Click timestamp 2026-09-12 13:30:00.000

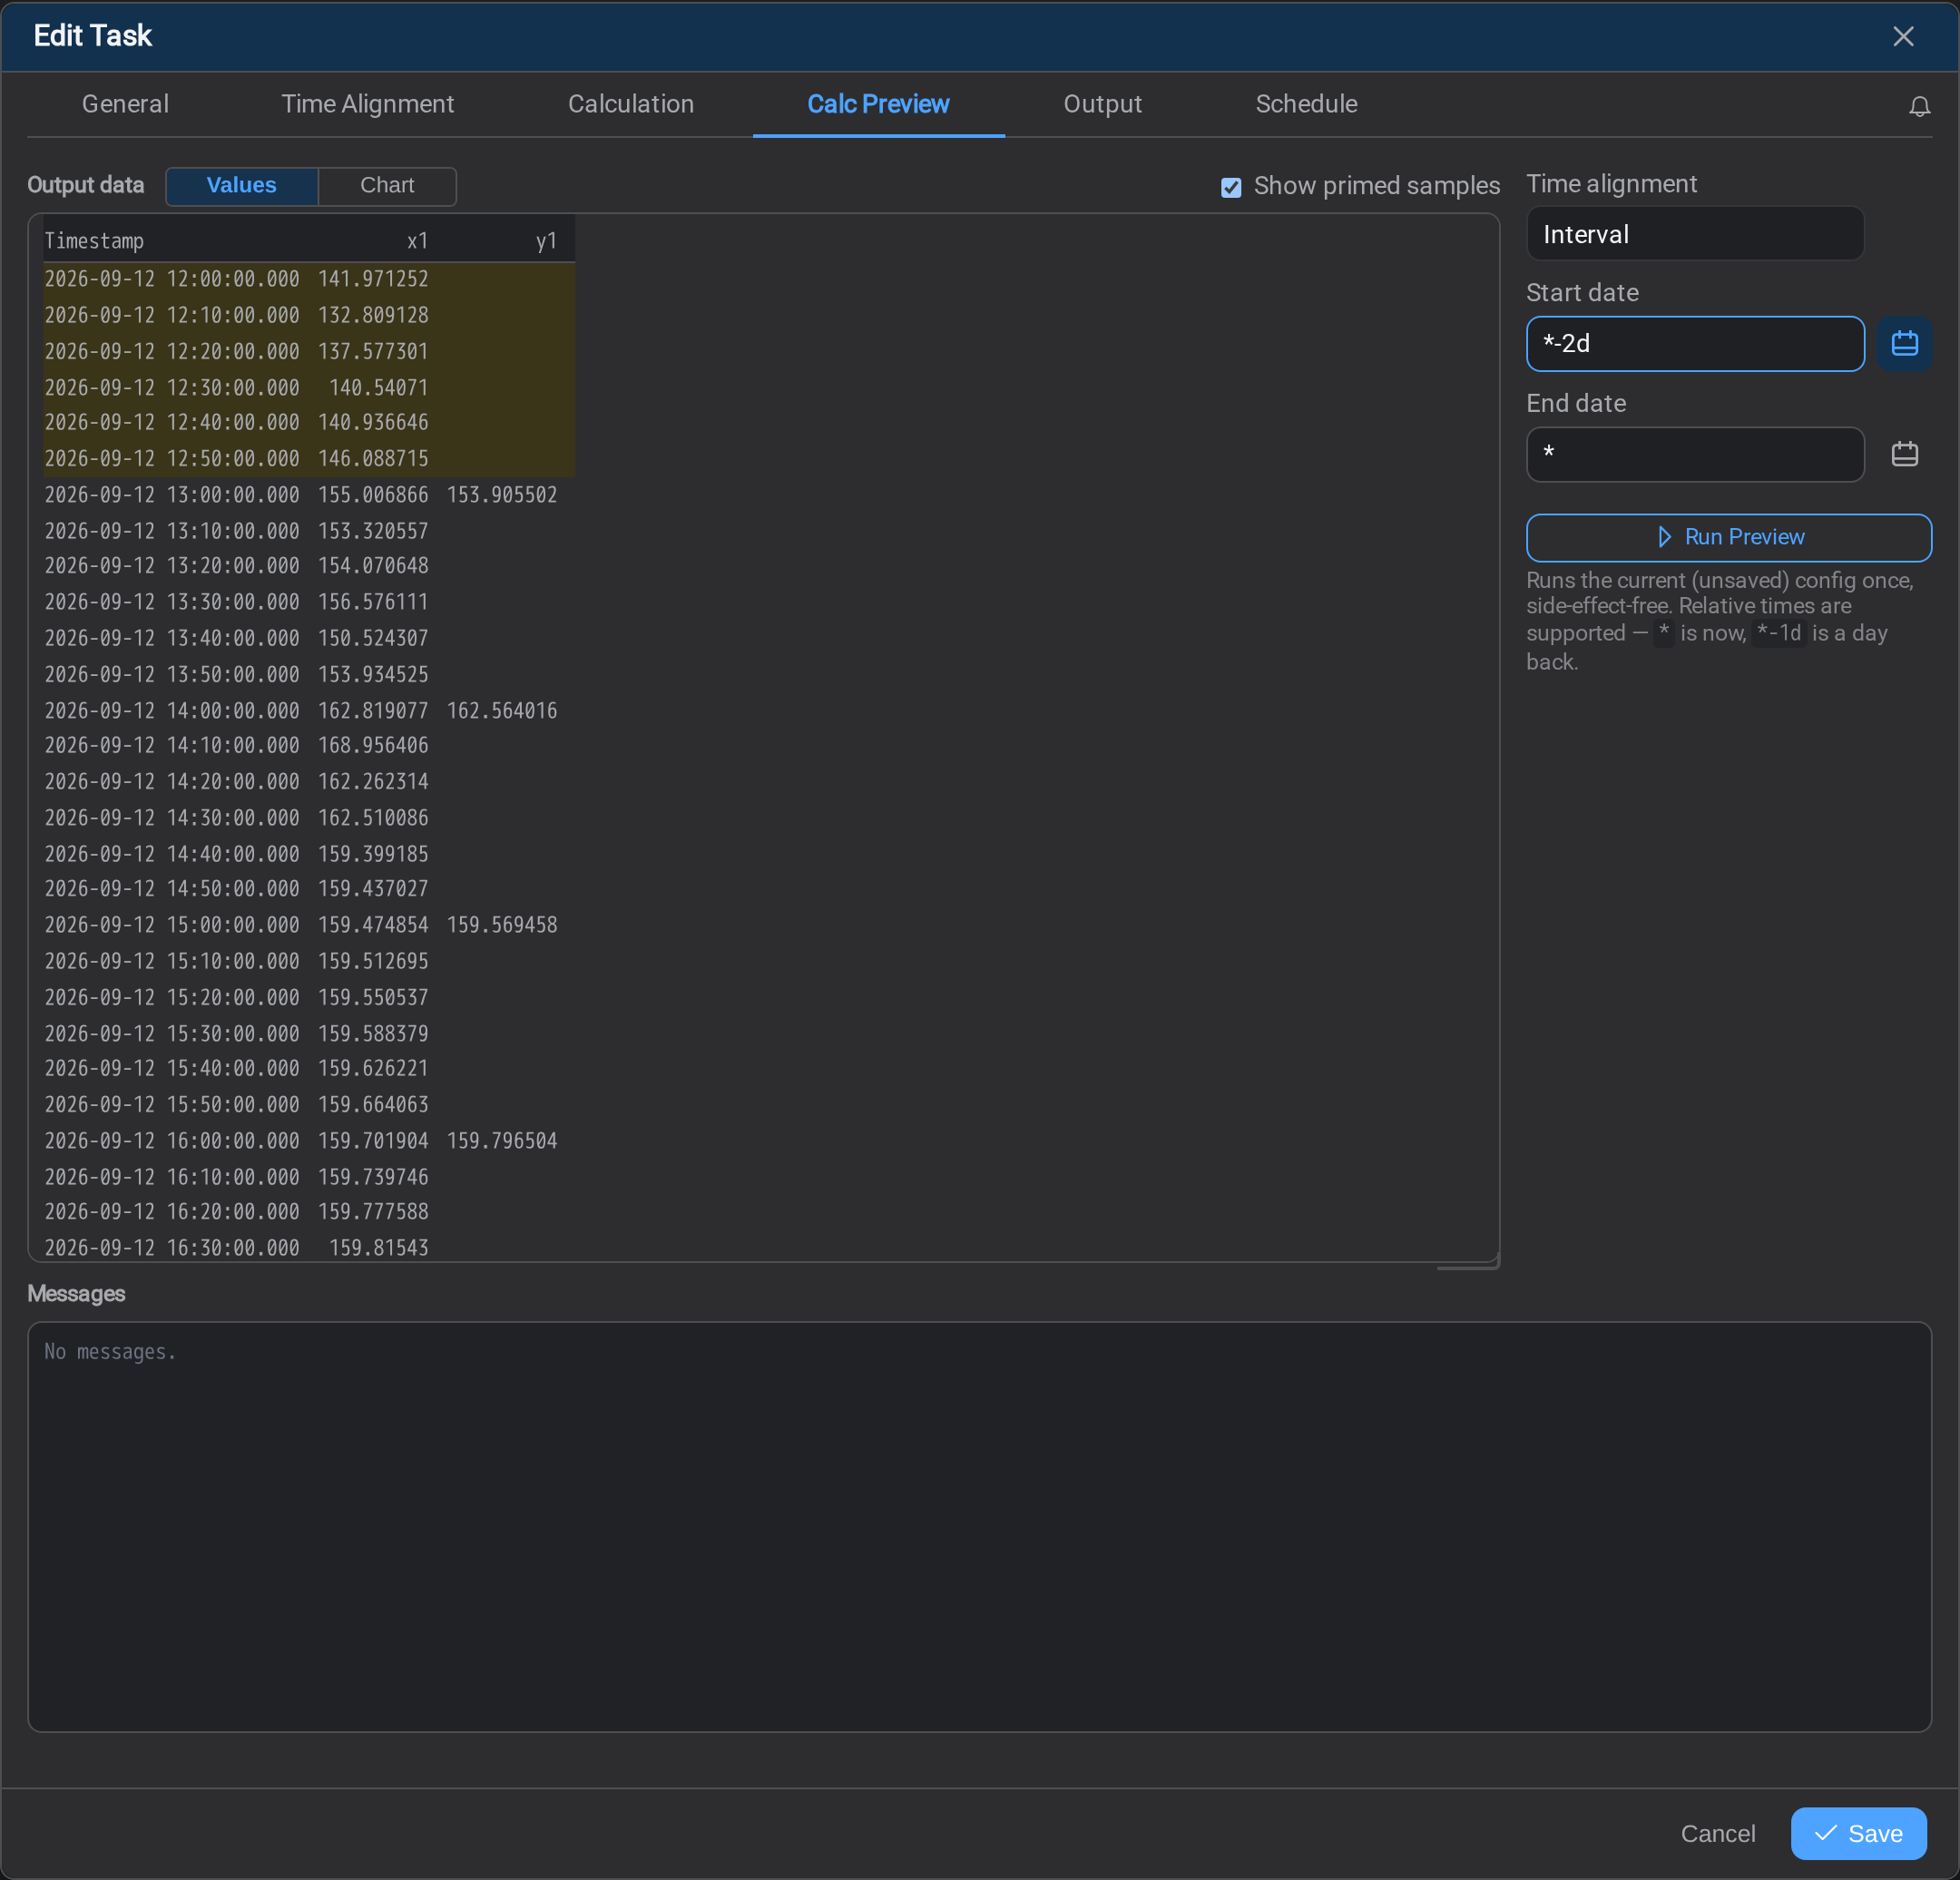point(172,602)
